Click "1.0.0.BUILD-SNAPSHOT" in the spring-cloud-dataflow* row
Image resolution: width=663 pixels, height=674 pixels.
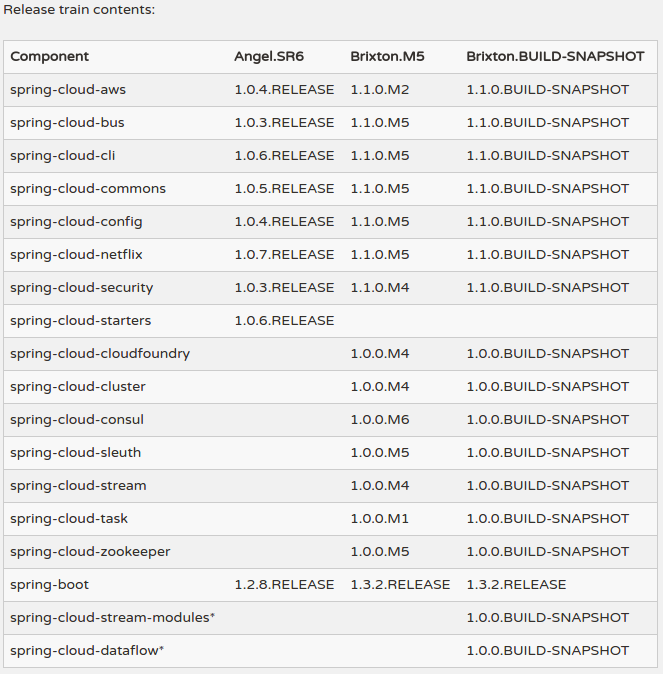coord(548,650)
